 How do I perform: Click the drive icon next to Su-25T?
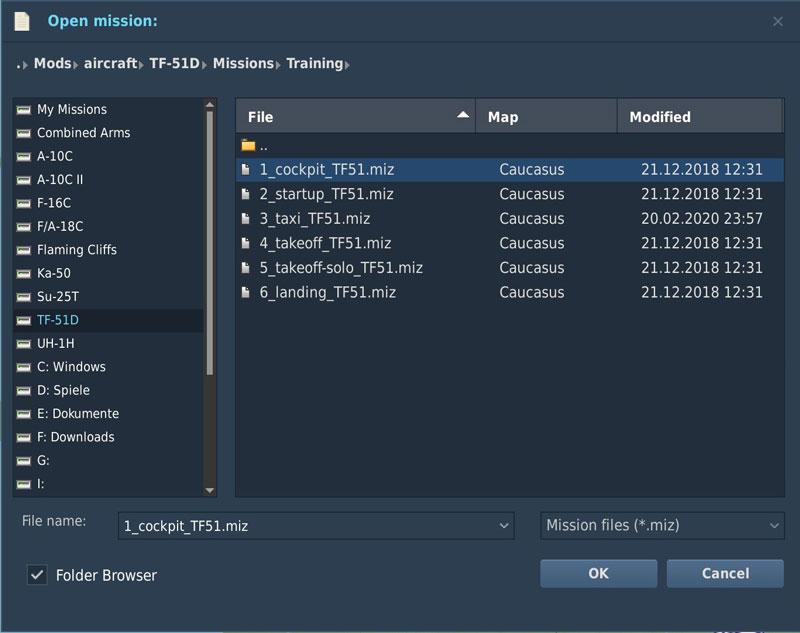click(23, 297)
